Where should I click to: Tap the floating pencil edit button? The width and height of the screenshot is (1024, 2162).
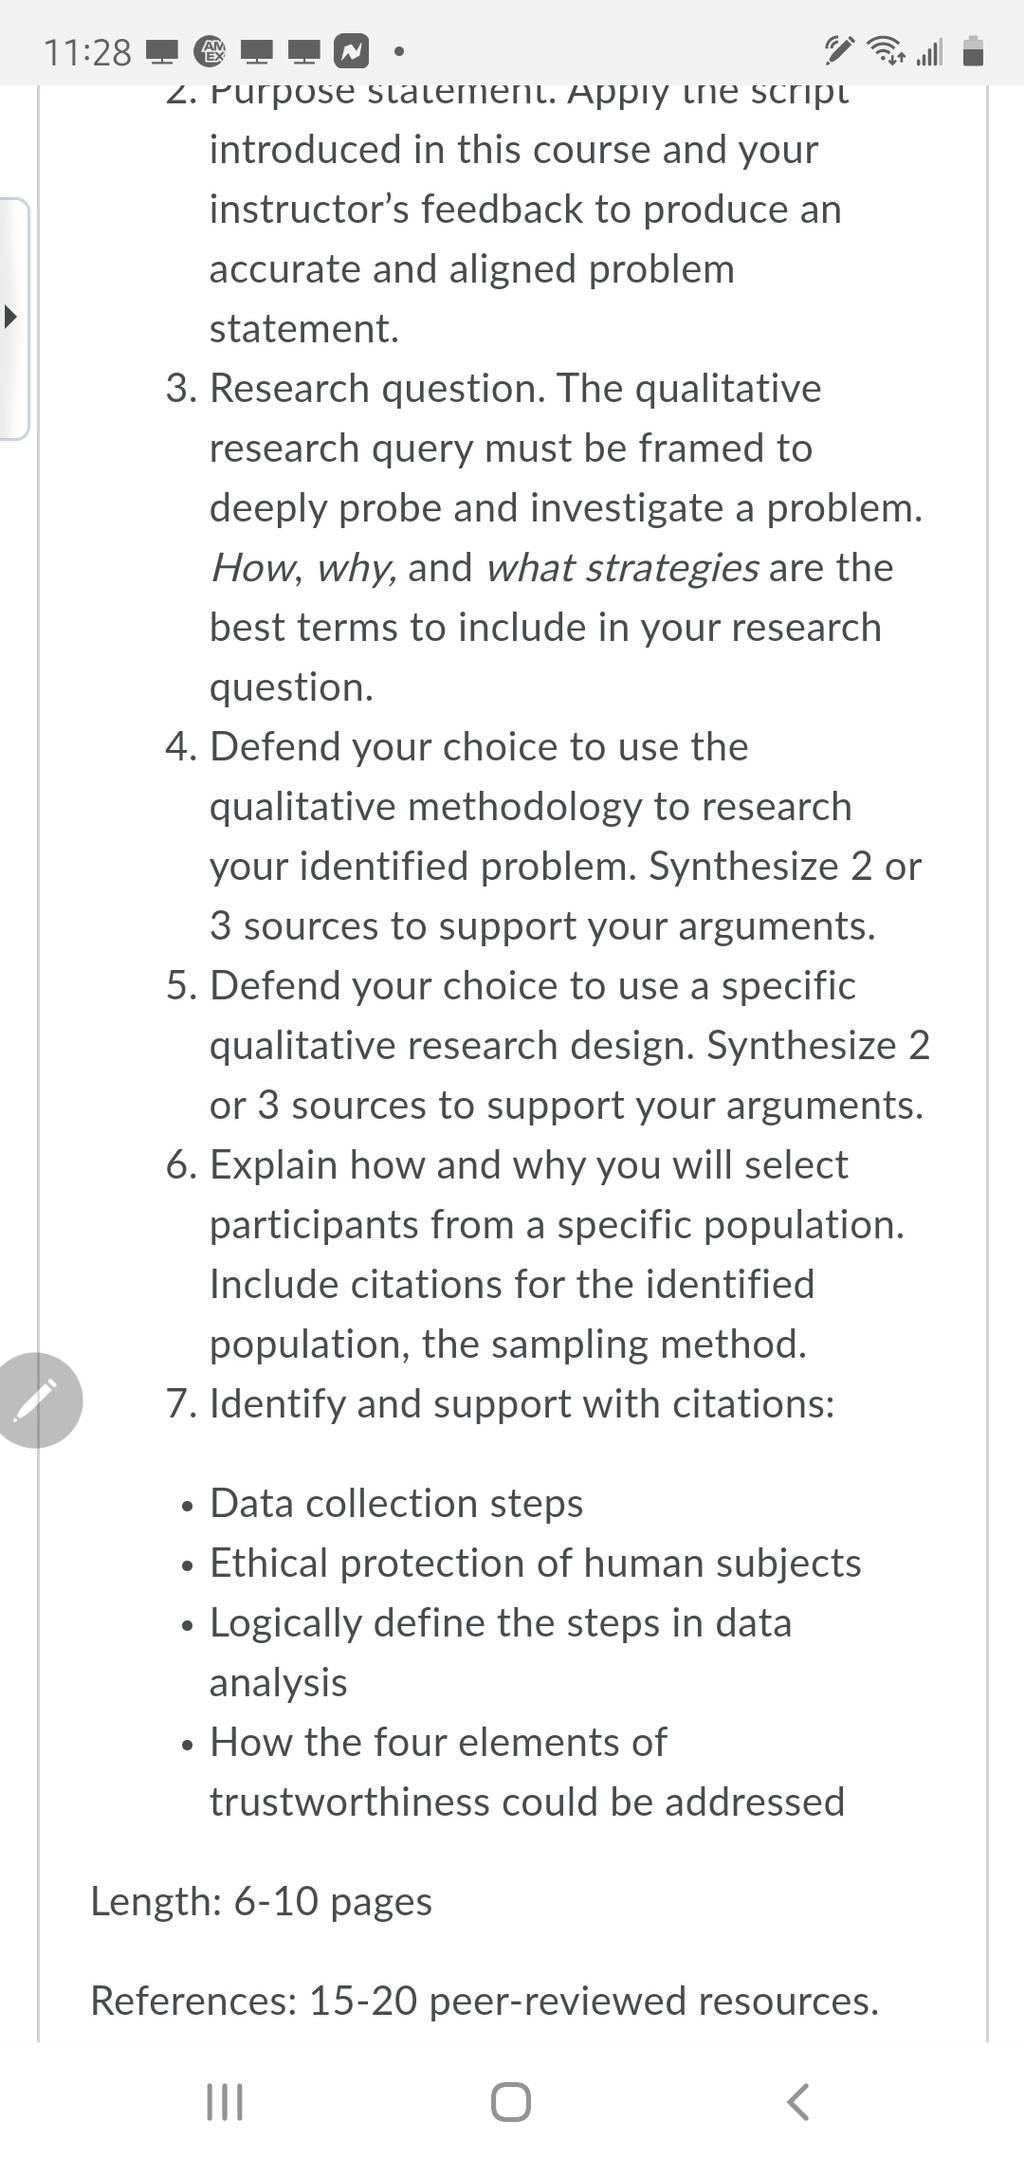pos(36,1400)
